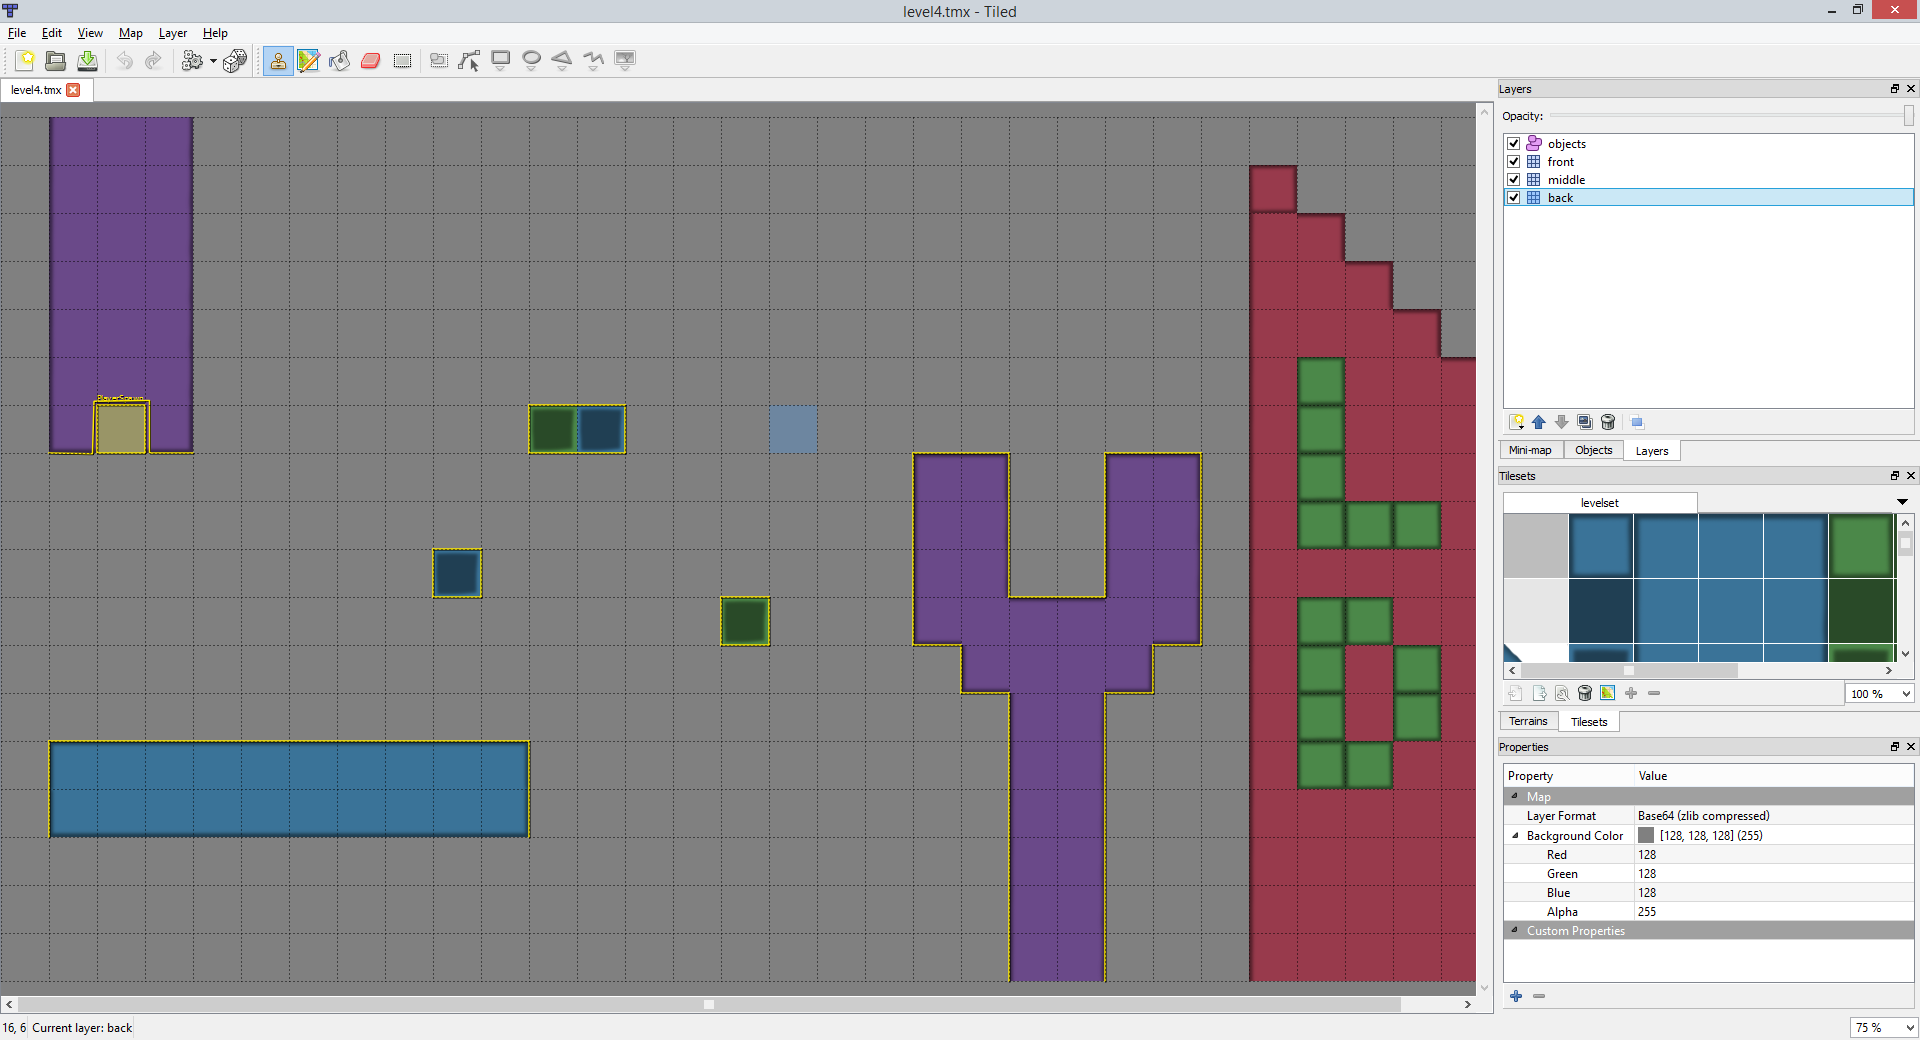Click the Background Color gray swatch
The image size is (1920, 1040).
pos(1646,836)
